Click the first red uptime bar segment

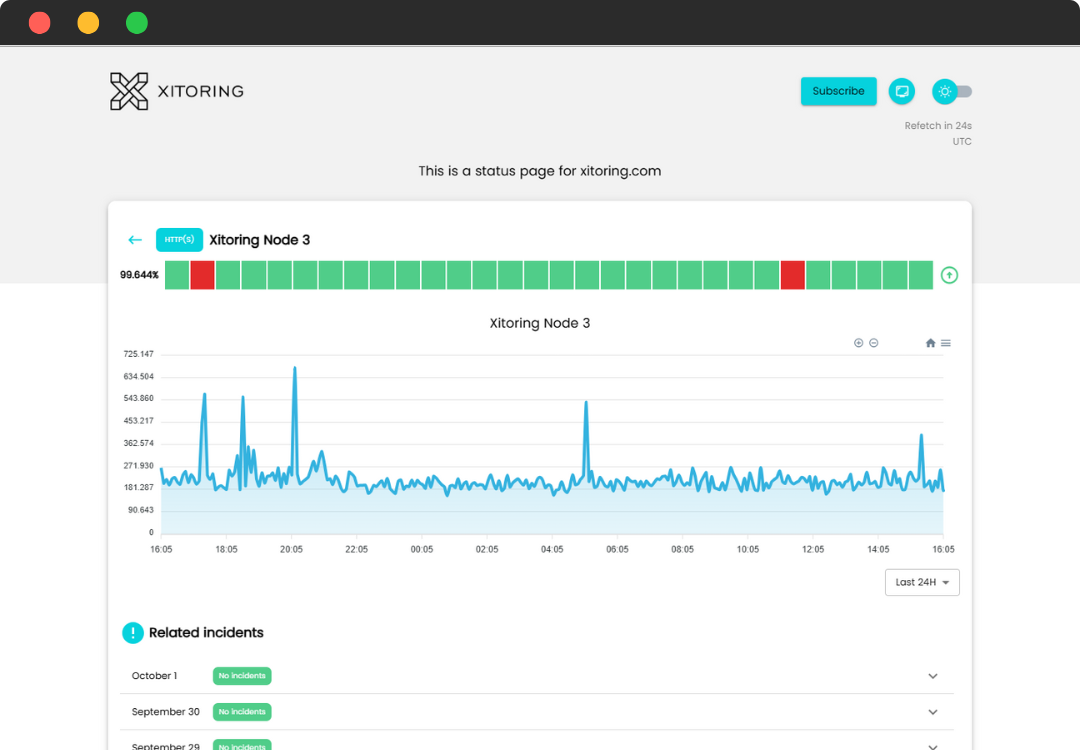tap(202, 275)
